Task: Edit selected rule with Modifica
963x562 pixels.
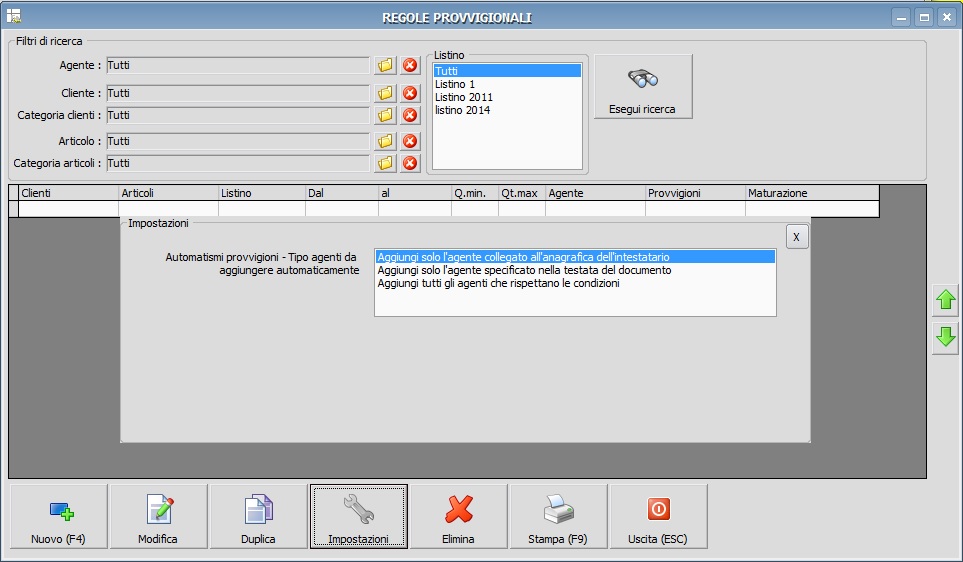Action: (x=158, y=517)
